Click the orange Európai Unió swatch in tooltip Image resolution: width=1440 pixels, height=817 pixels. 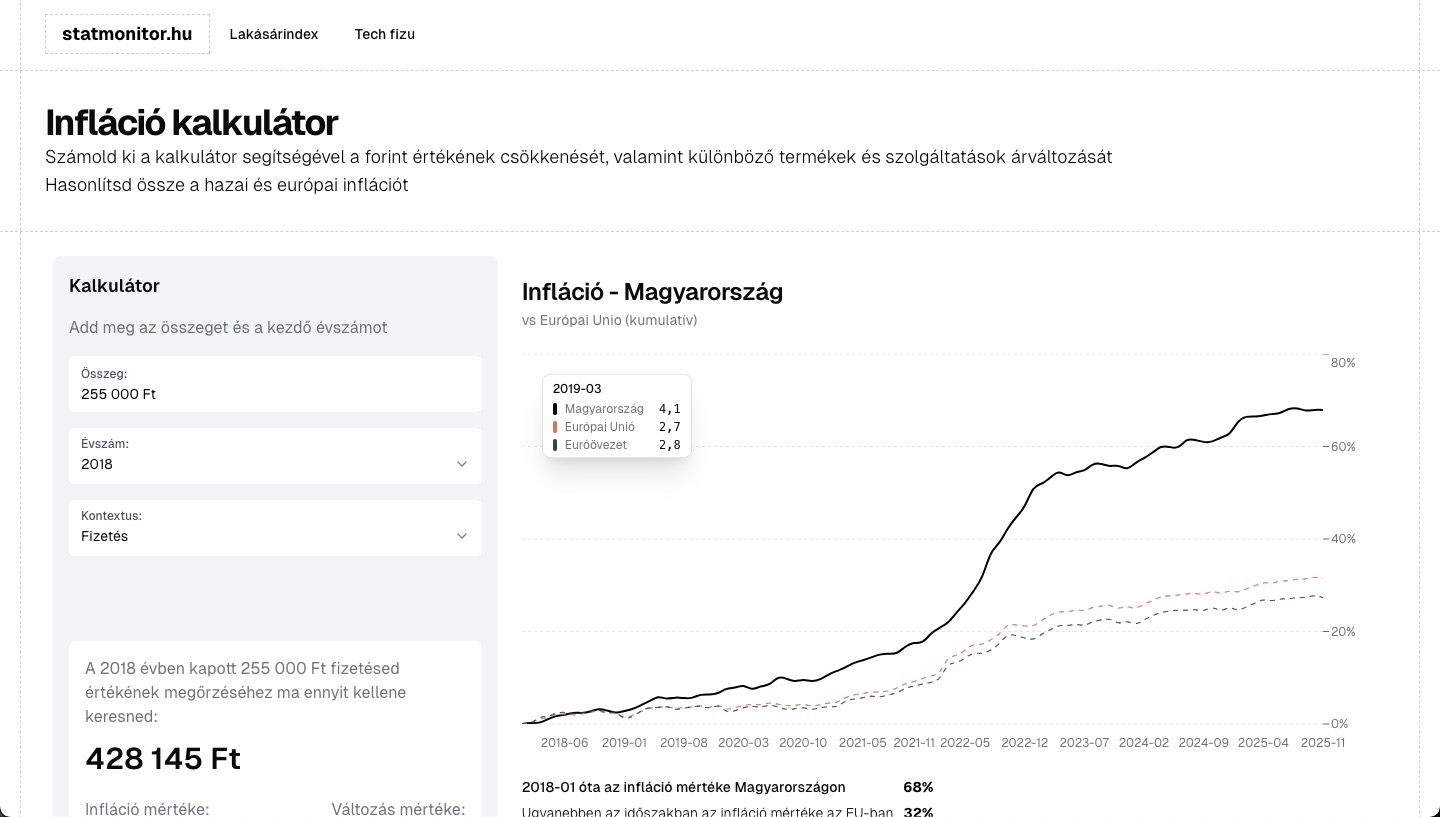click(555, 427)
